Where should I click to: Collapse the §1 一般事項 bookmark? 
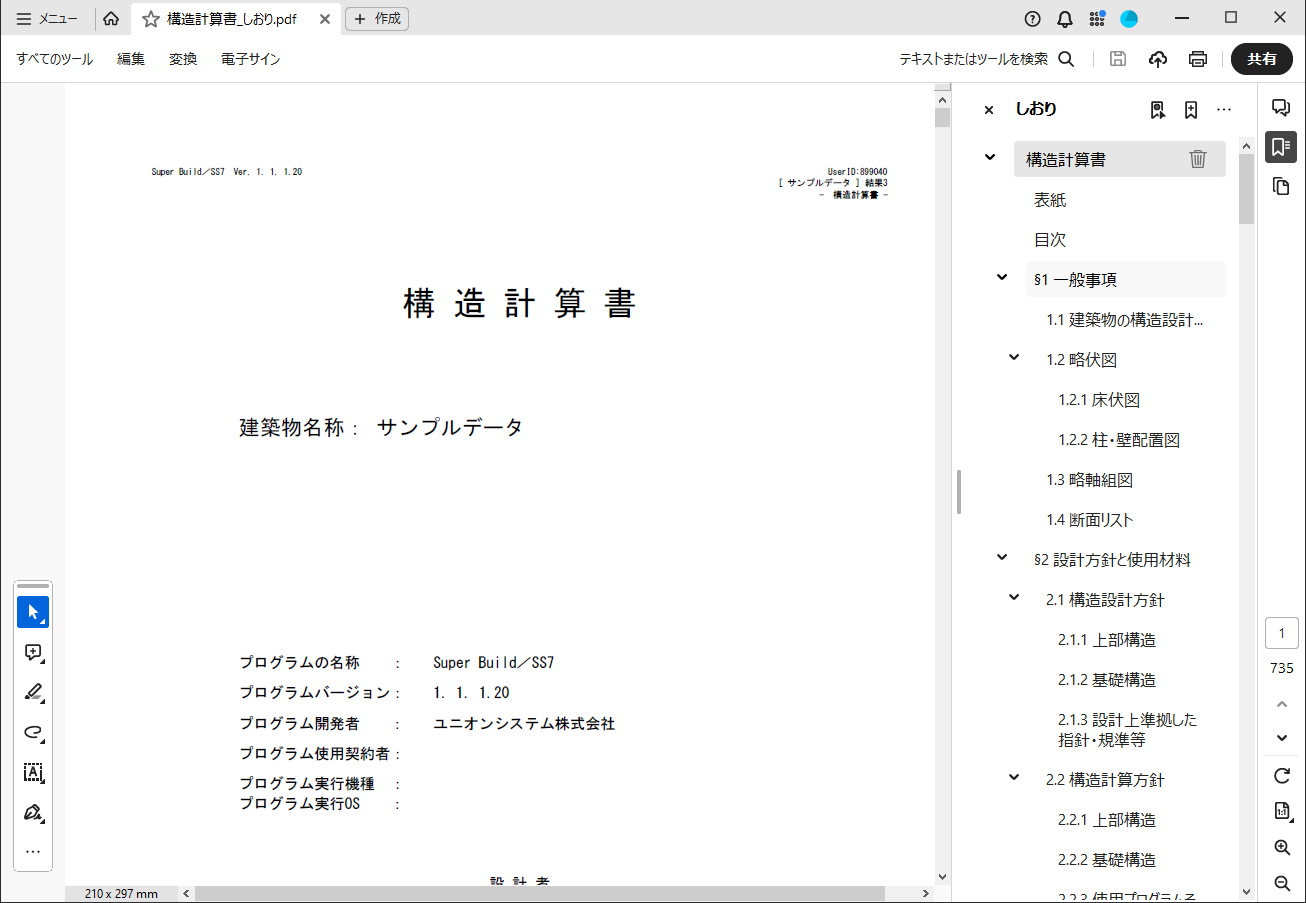click(1002, 277)
